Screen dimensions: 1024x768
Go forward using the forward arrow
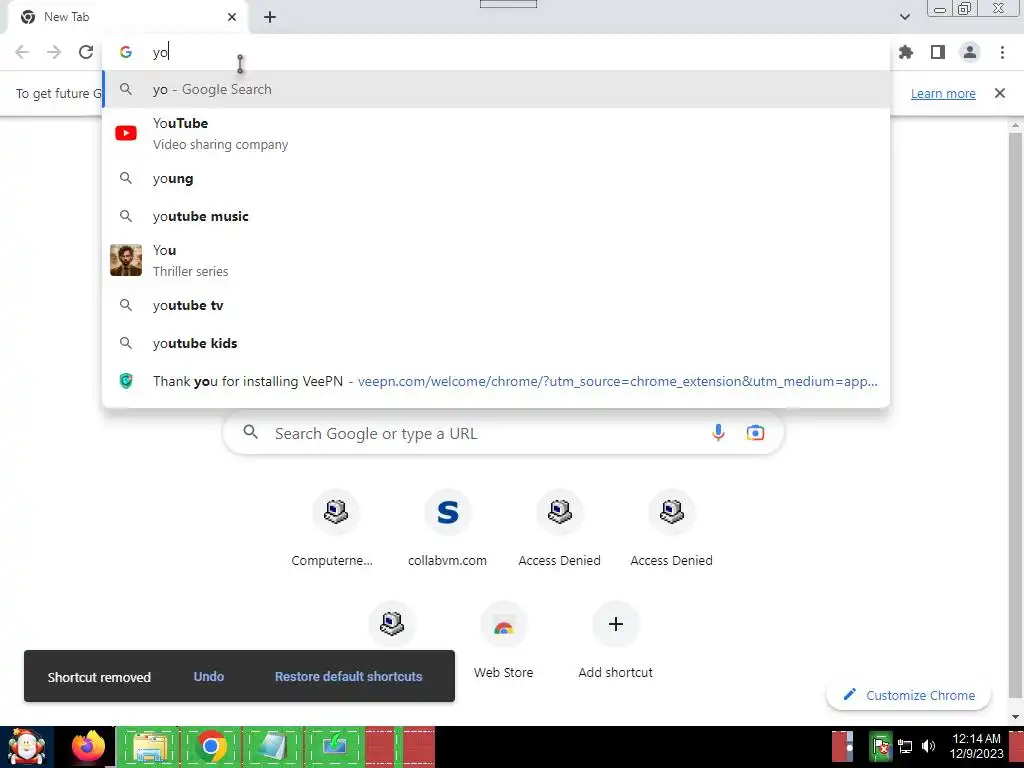coord(54,52)
